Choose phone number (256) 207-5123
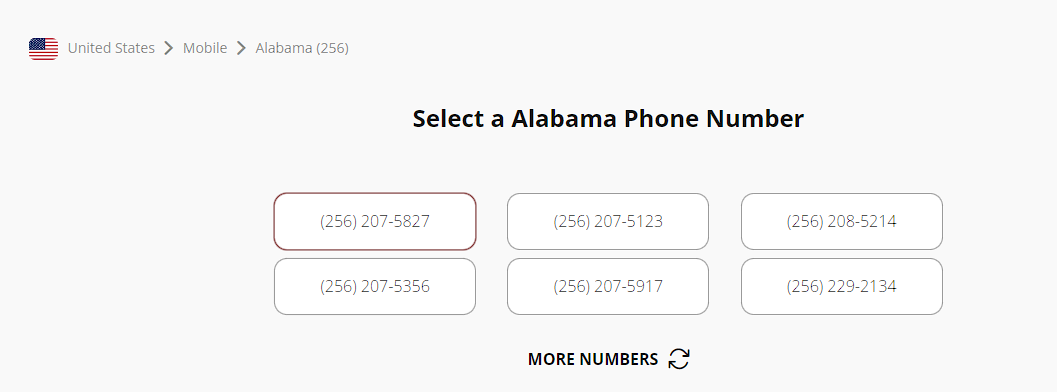Viewport: 1057px width, 392px height. click(608, 222)
